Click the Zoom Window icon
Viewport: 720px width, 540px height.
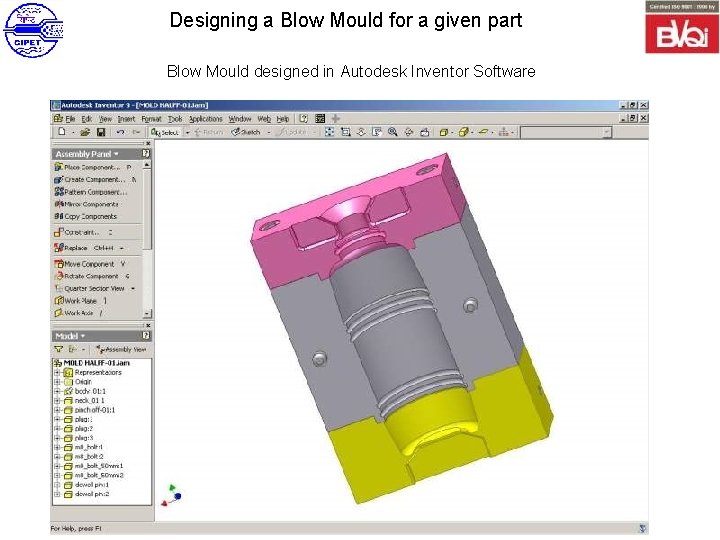coord(345,132)
